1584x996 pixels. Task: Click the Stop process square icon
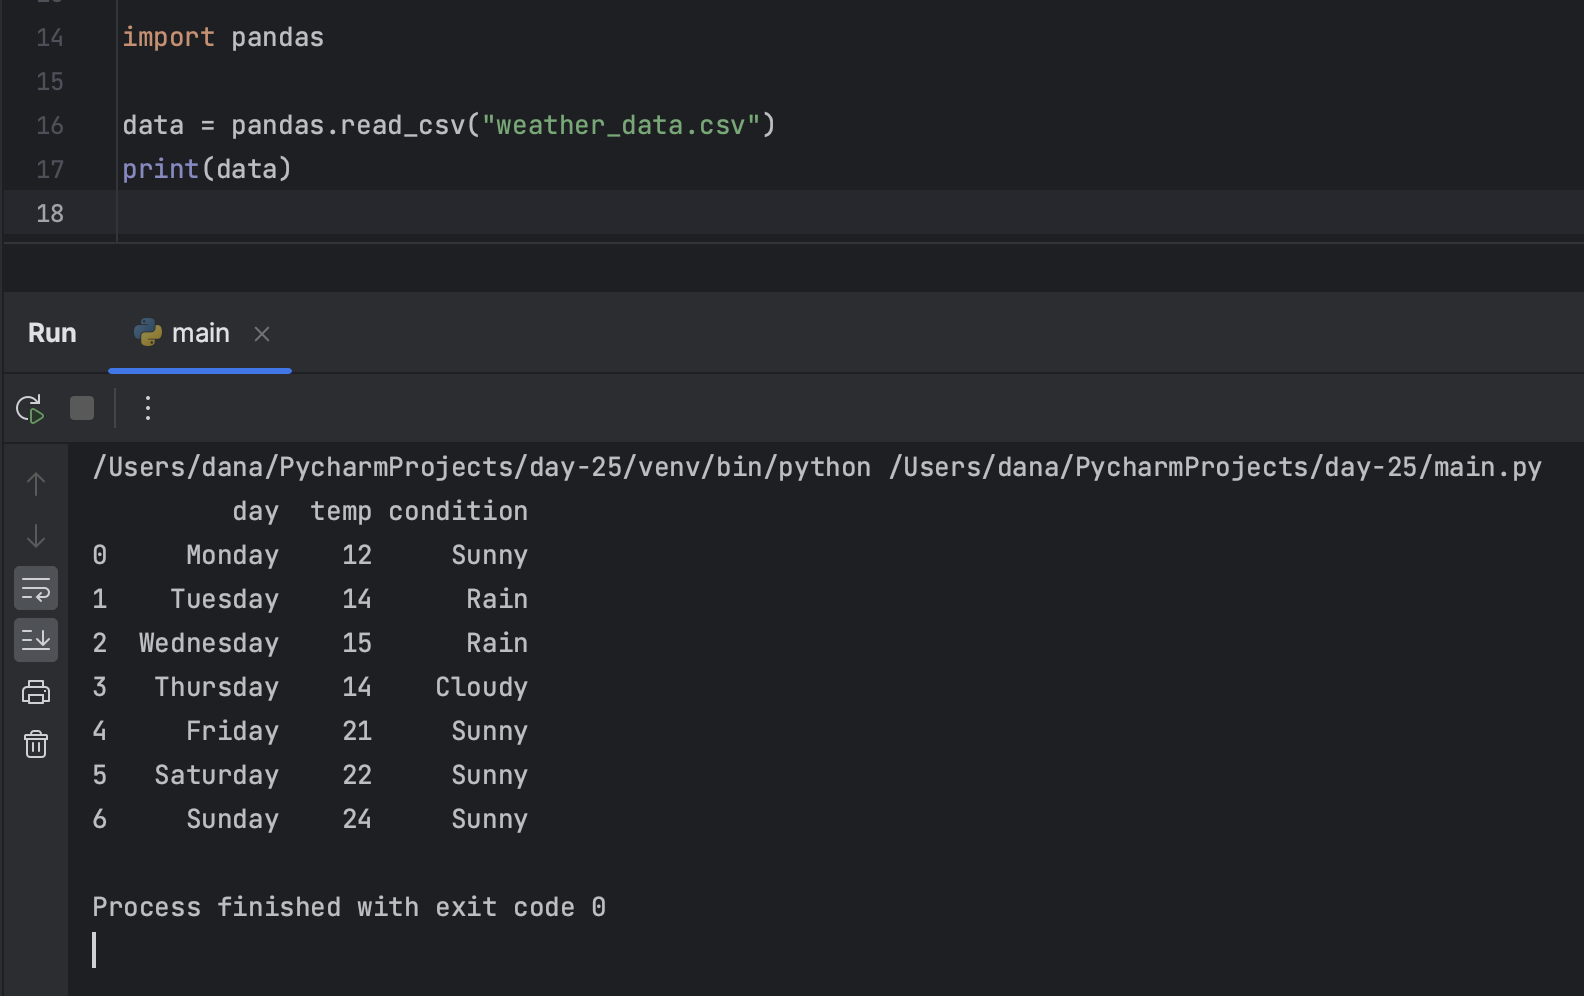(x=82, y=408)
